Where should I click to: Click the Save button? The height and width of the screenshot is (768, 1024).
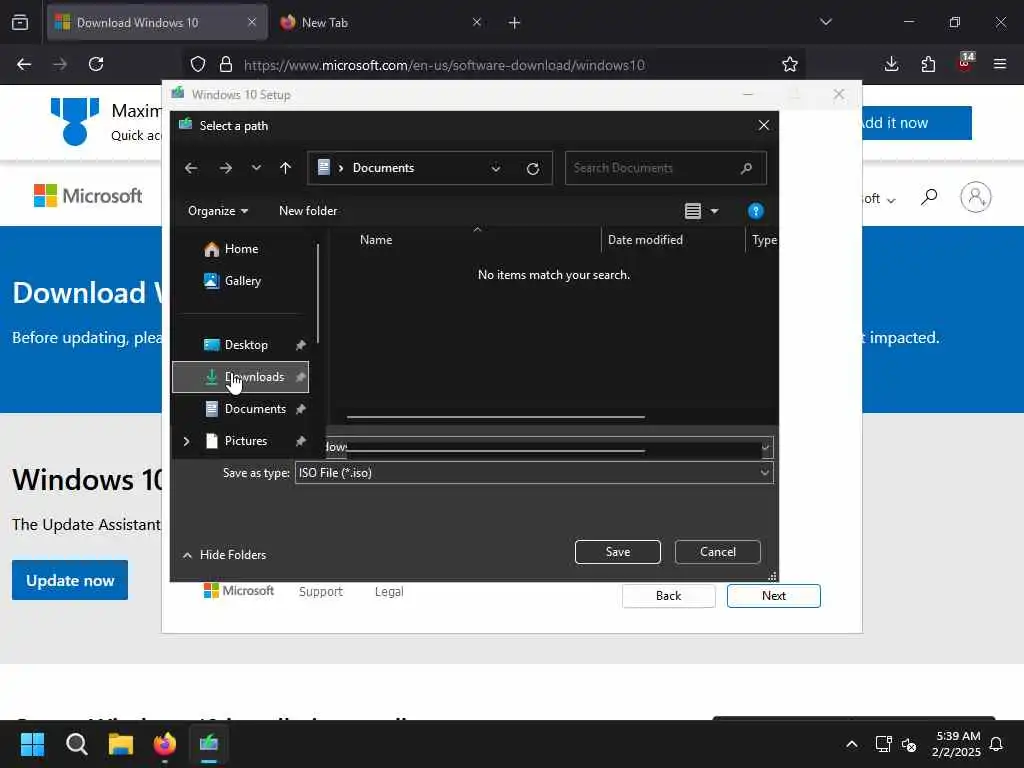tap(617, 552)
